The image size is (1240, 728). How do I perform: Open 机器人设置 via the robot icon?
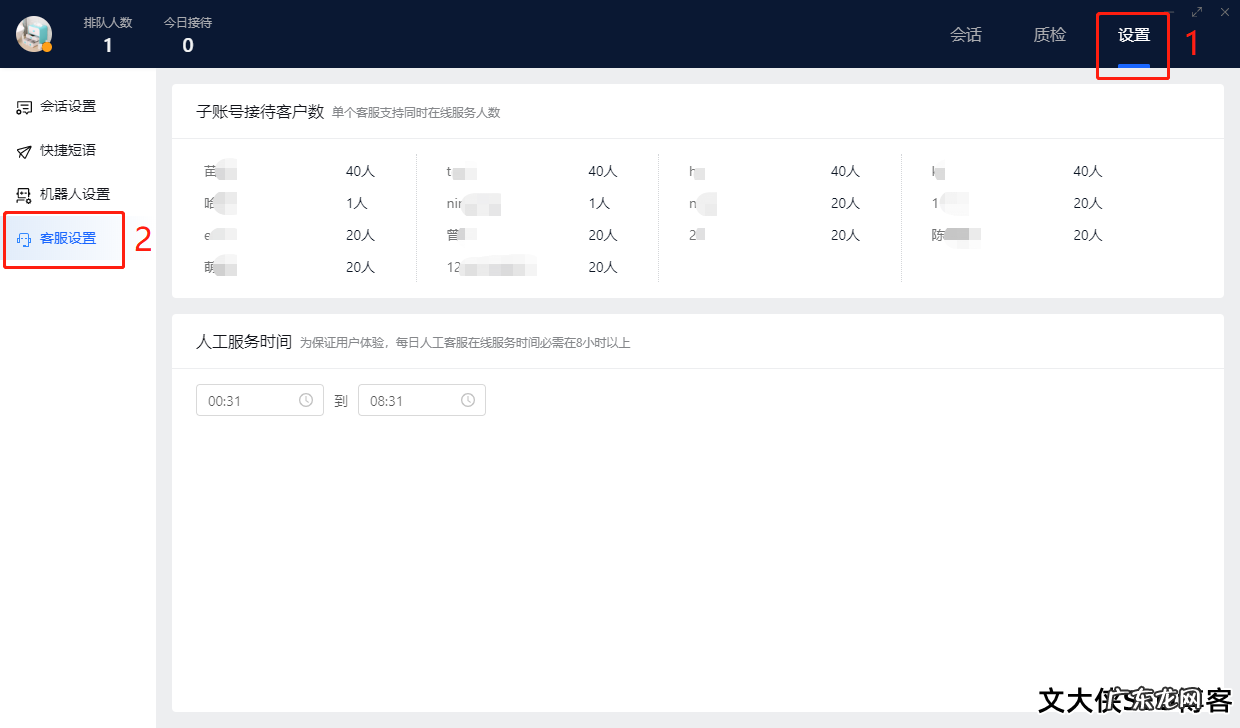click(x=24, y=194)
